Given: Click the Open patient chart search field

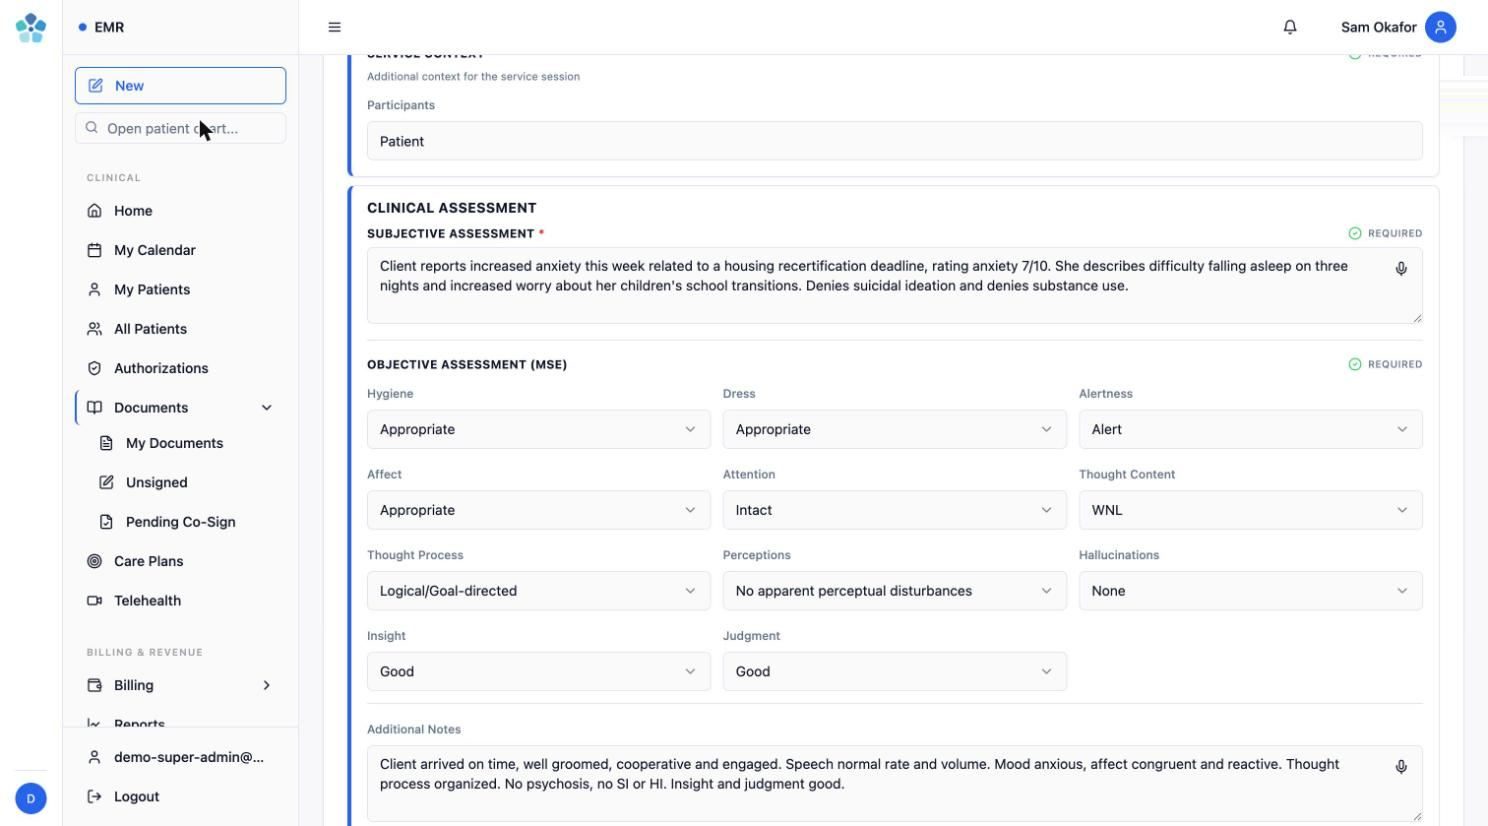Looking at the screenshot, I should pyautogui.click(x=180, y=128).
